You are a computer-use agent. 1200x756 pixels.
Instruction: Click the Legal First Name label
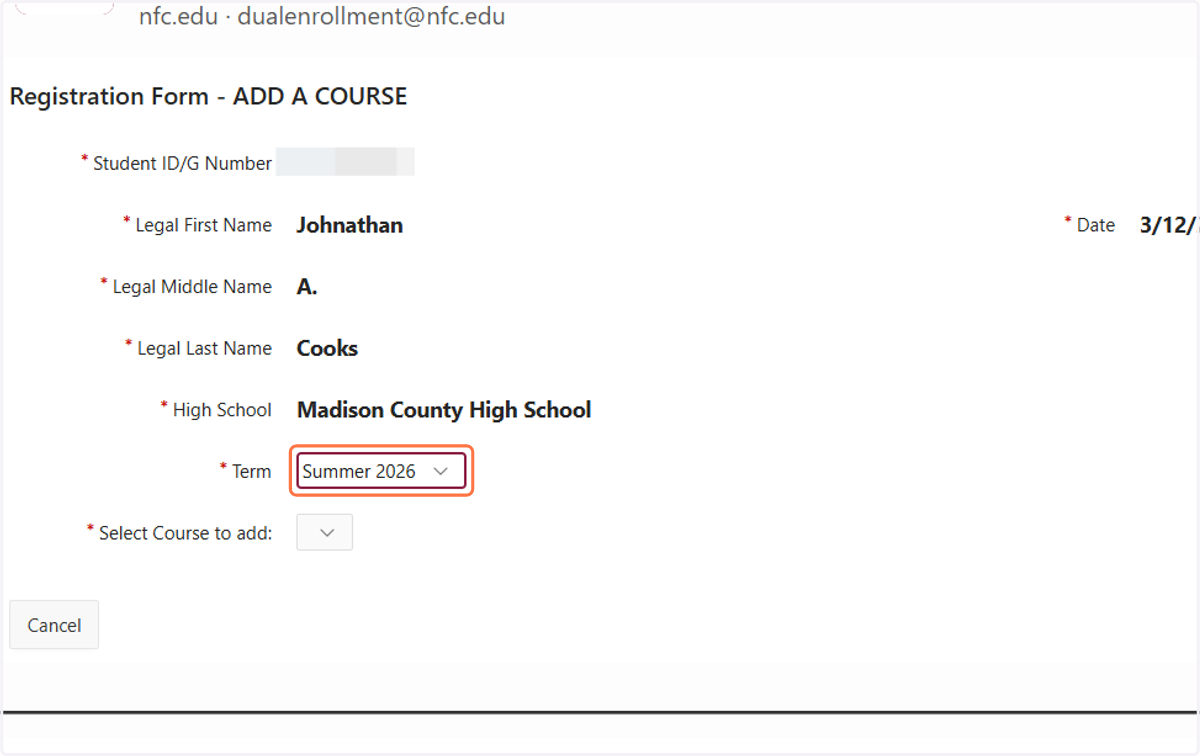(203, 225)
